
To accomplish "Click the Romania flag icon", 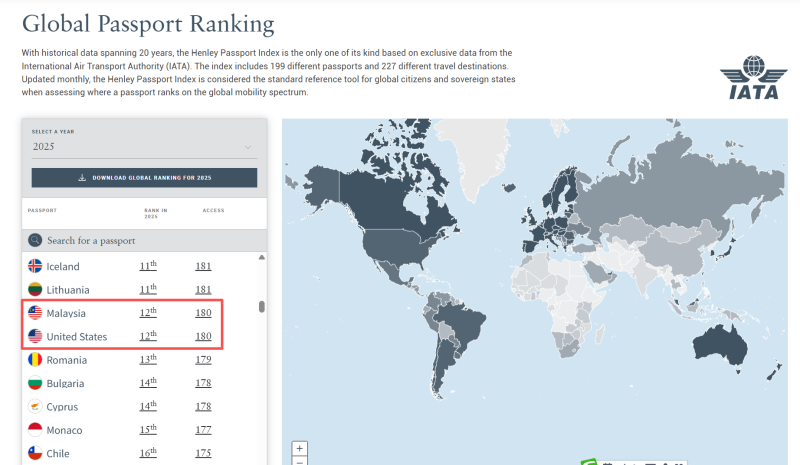I will point(35,360).
